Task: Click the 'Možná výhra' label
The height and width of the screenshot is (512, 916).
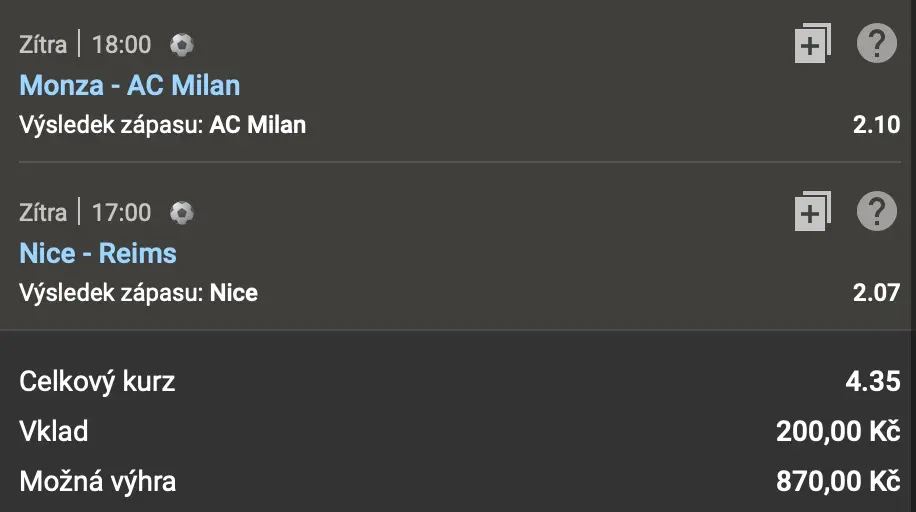Action: click(98, 481)
